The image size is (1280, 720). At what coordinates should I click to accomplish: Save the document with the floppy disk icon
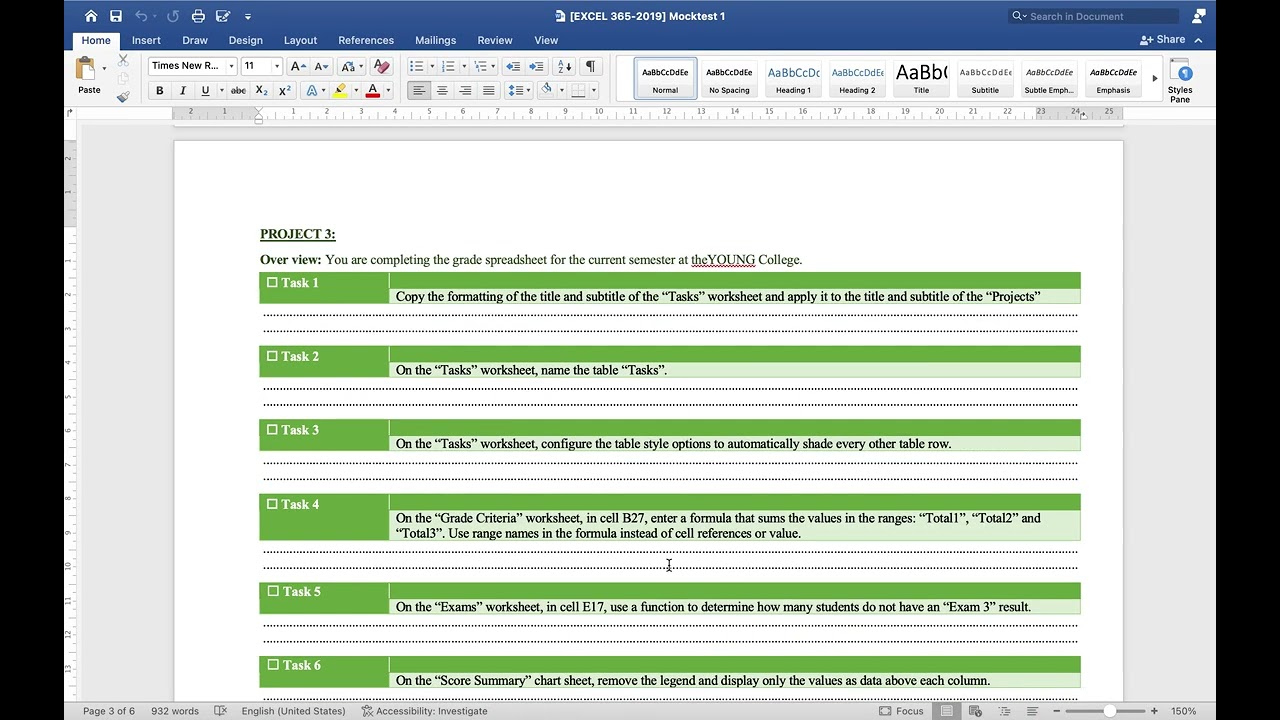116,16
